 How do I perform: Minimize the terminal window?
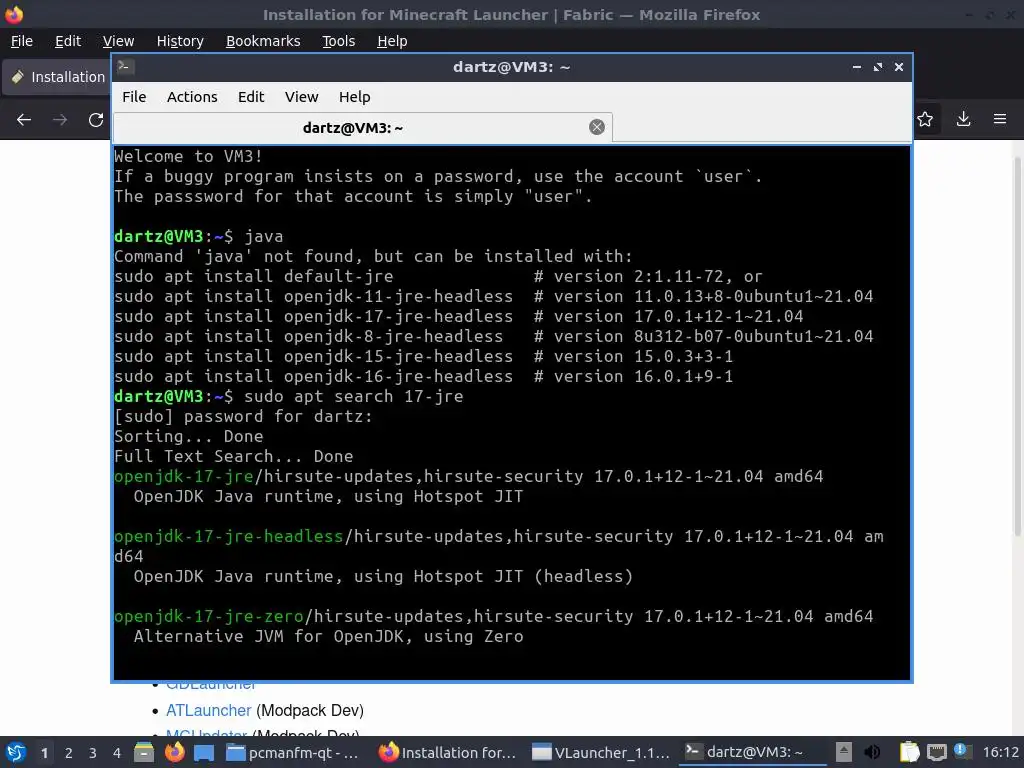coord(856,67)
